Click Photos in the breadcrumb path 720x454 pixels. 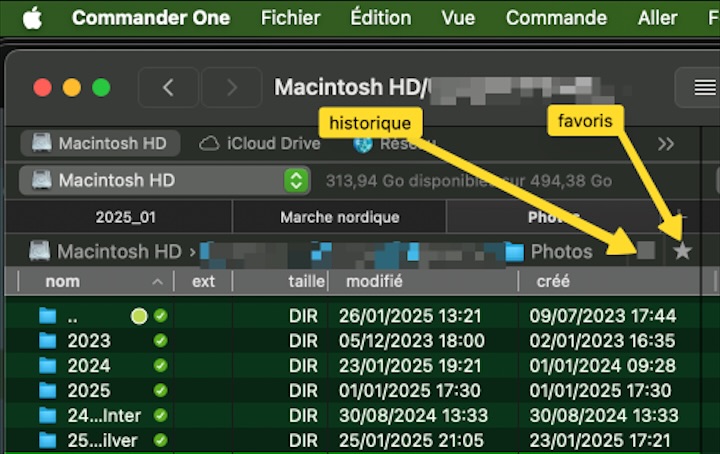tap(560, 251)
